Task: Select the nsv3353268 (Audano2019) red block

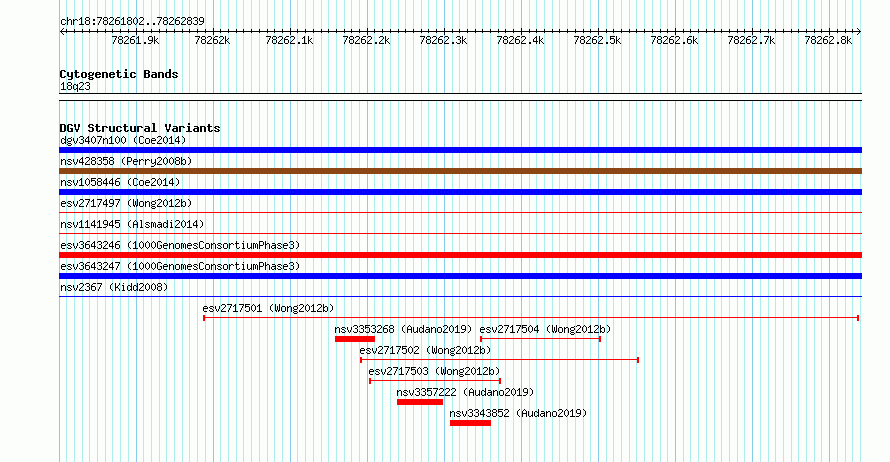Action: [355, 339]
